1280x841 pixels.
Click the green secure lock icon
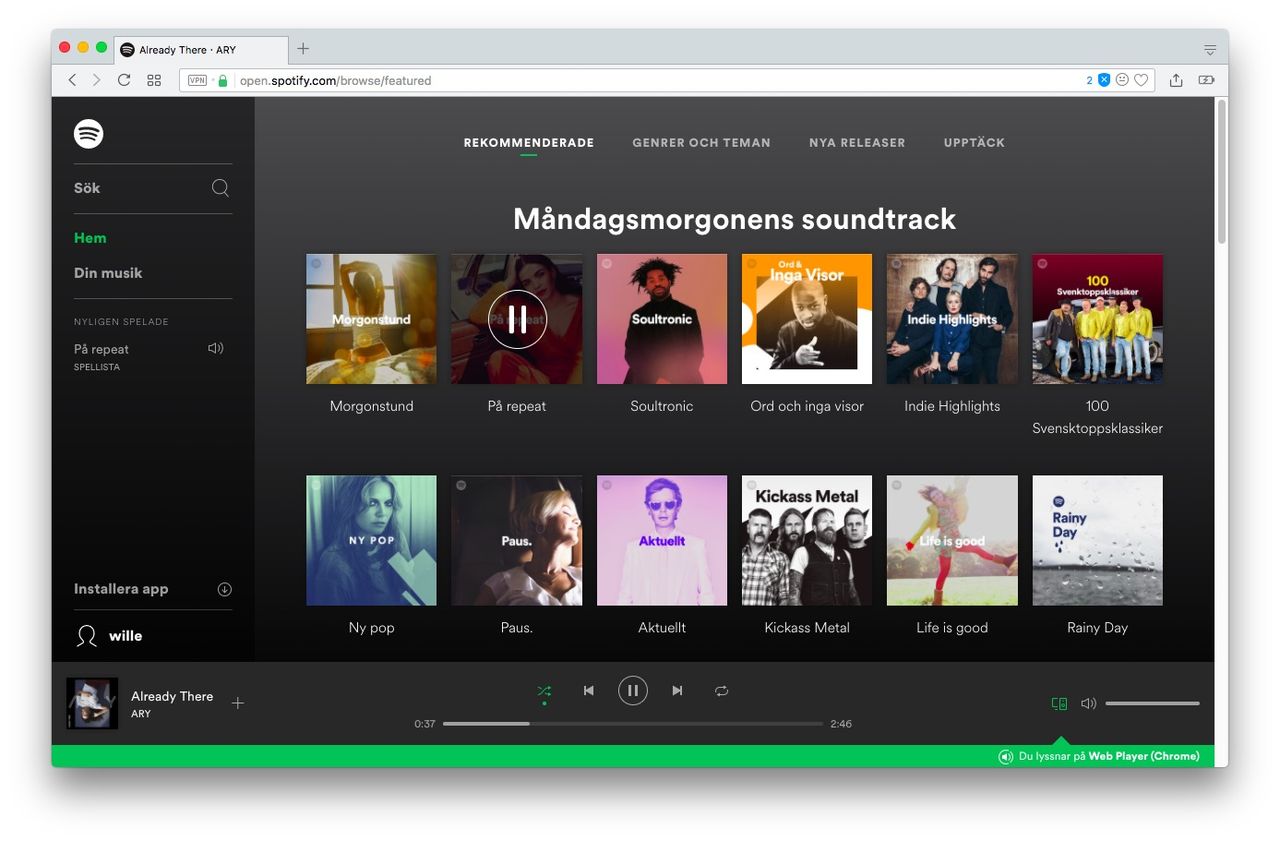tap(223, 80)
